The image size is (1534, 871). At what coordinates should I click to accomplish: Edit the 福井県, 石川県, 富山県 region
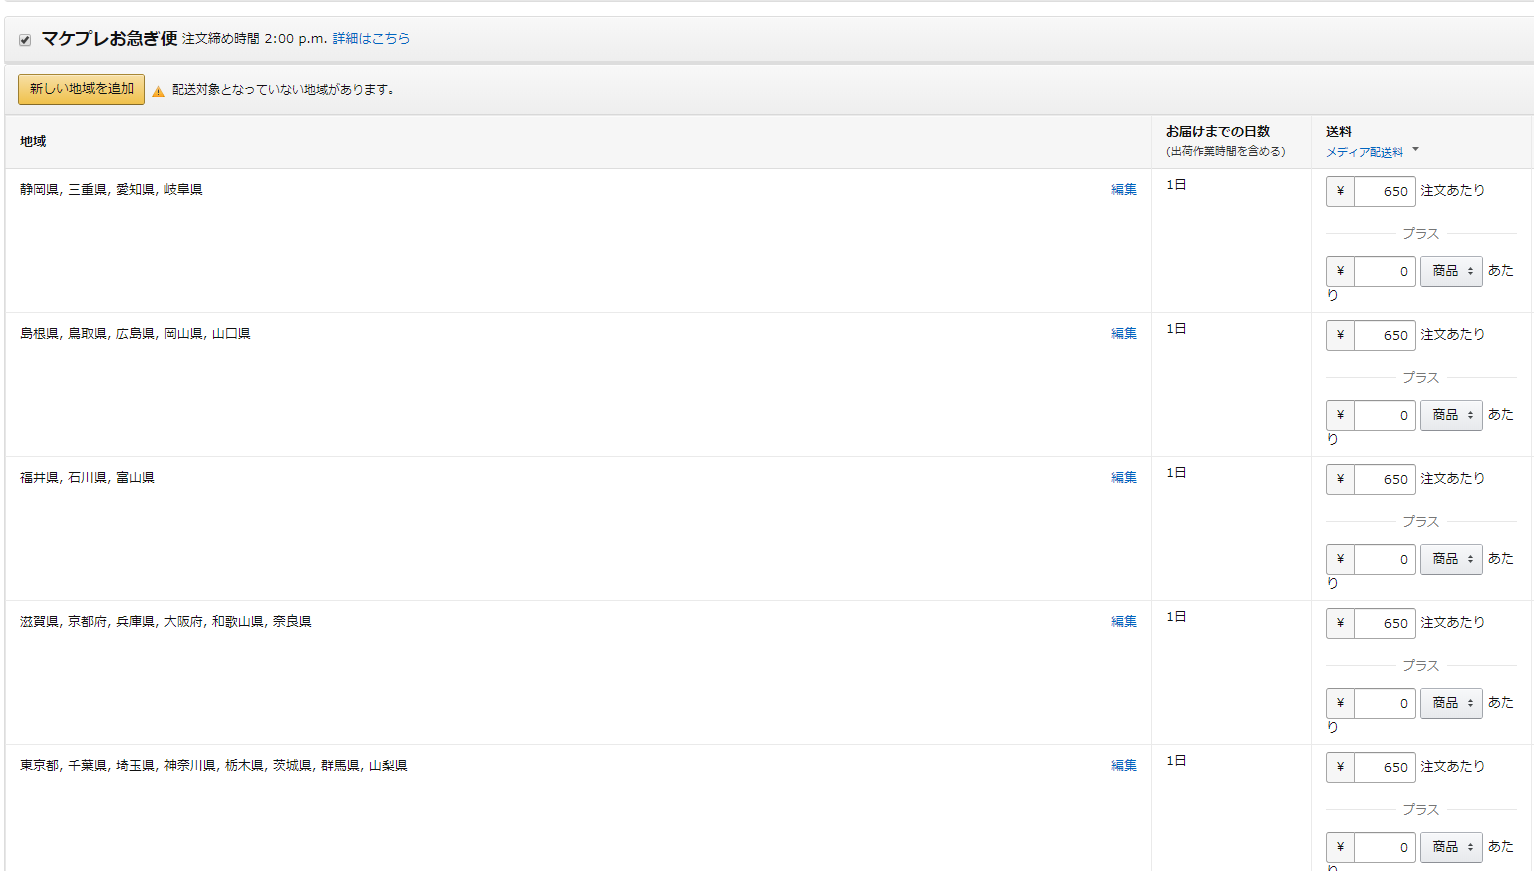(x=1123, y=477)
